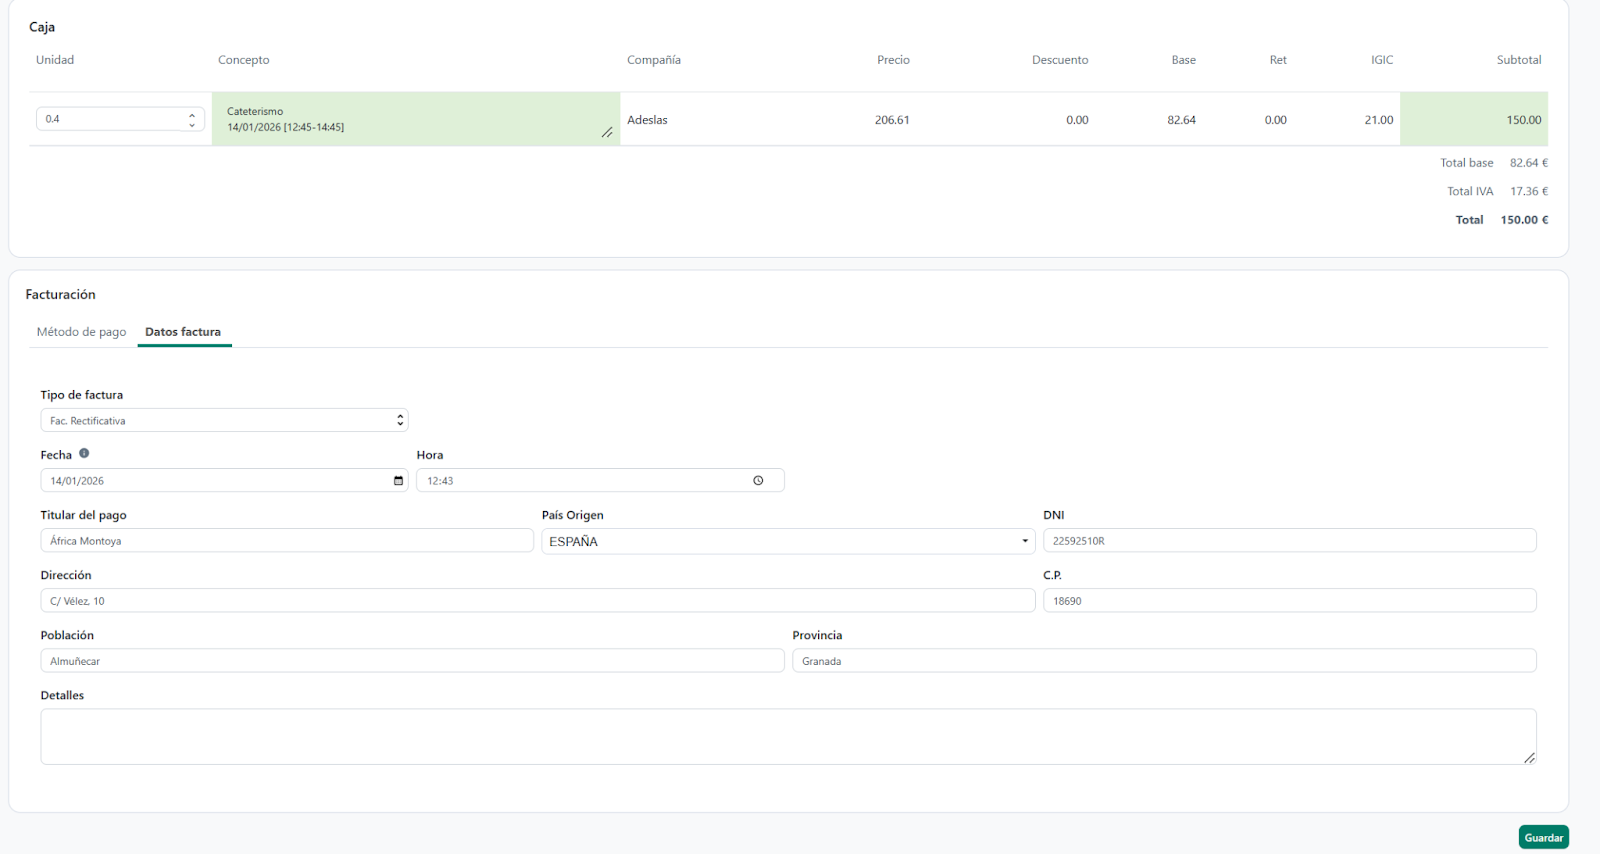Decrease the Unidad value with down arrow
1600x854 pixels.
[x=192, y=125]
